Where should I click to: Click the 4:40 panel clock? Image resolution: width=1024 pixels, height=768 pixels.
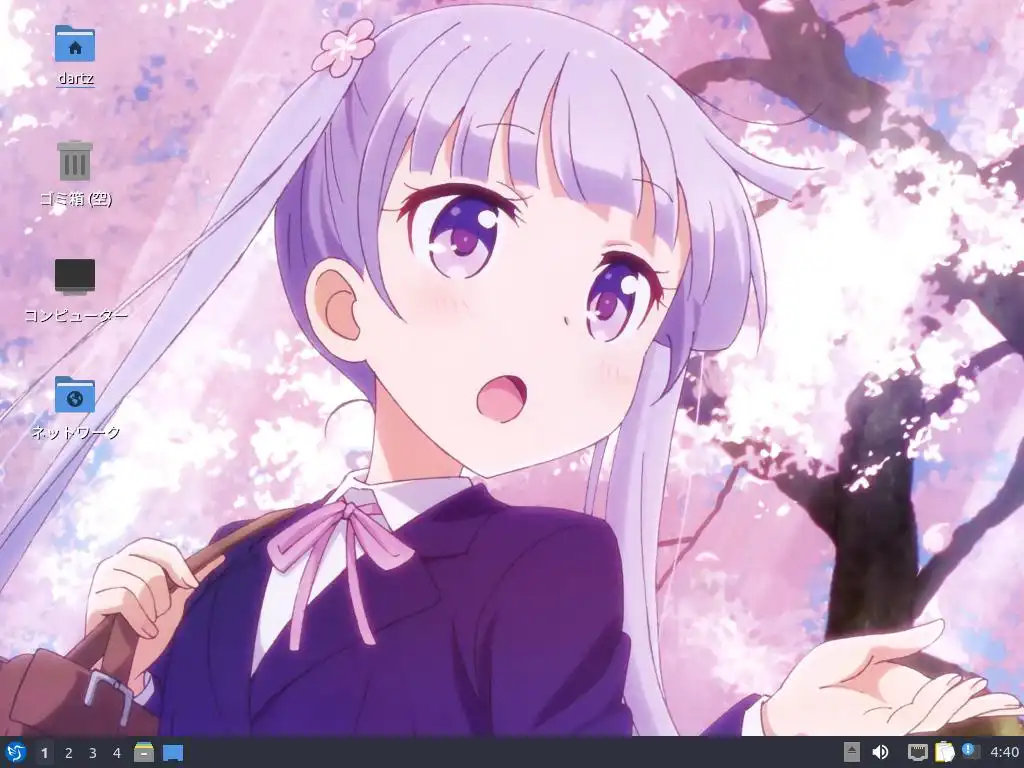pyautogui.click(x=1004, y=753)
